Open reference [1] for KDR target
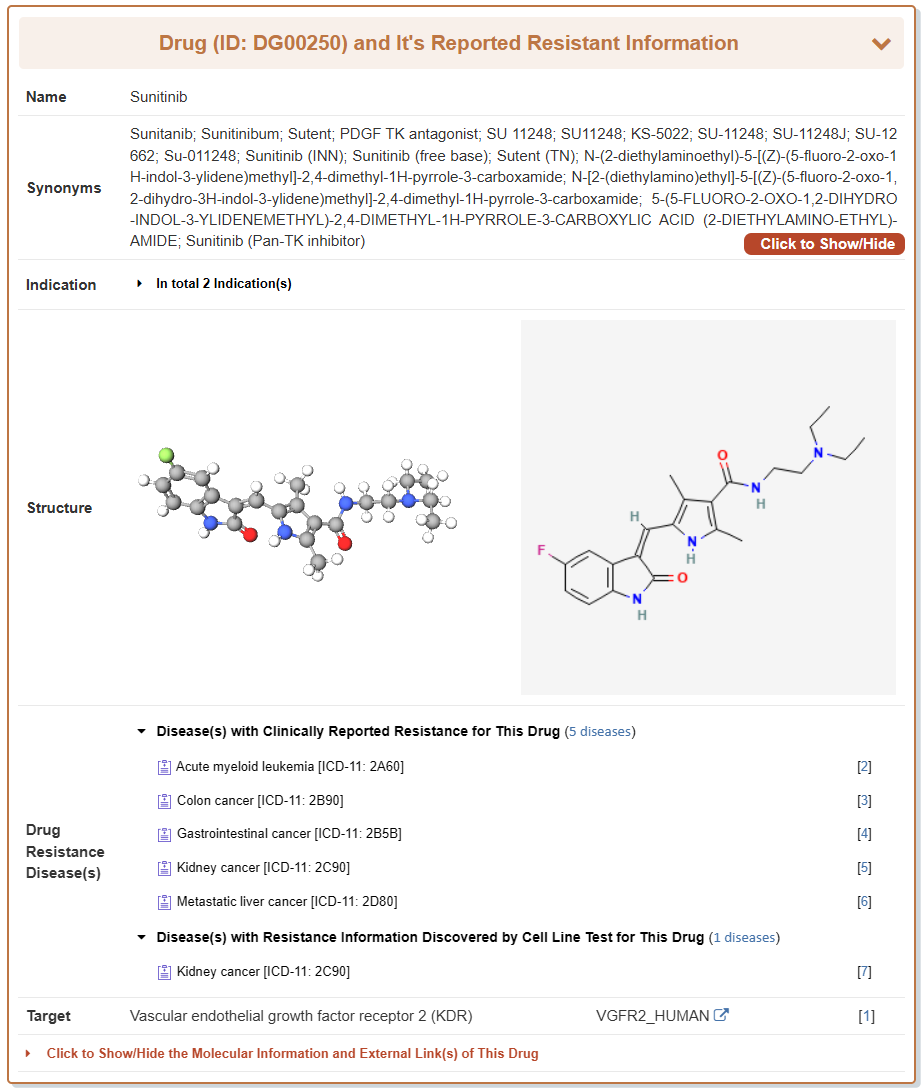The height and width of the screenshot is (1092, 923). (x=866, y=1016)
